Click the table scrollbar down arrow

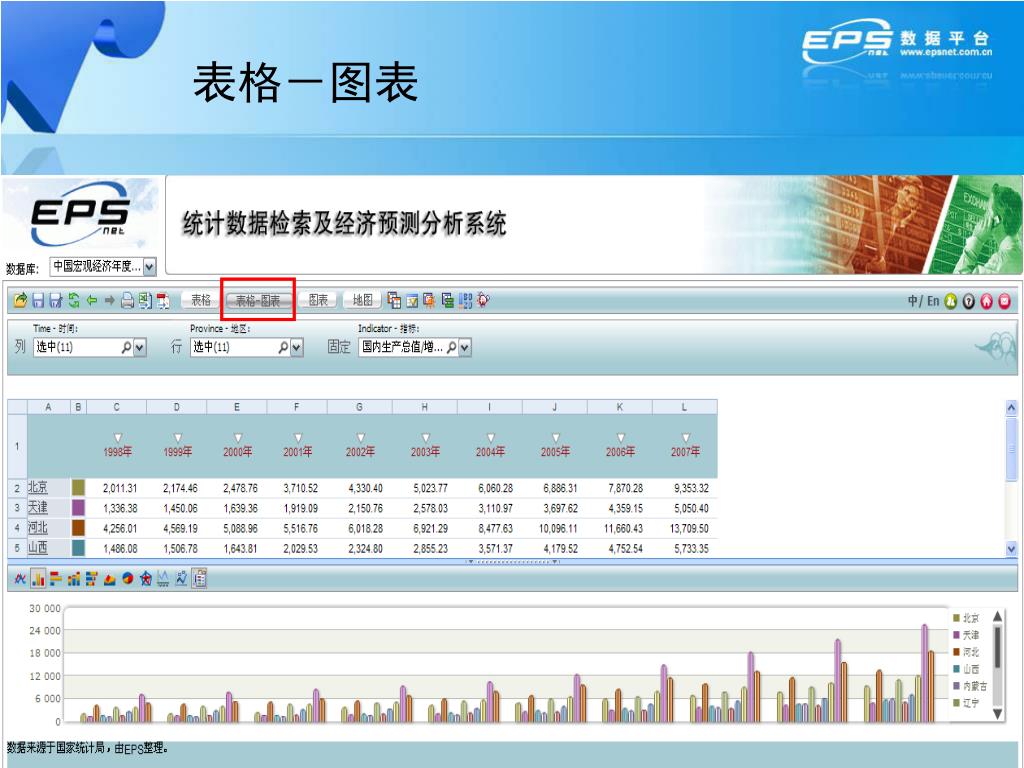coord(1011,549)
